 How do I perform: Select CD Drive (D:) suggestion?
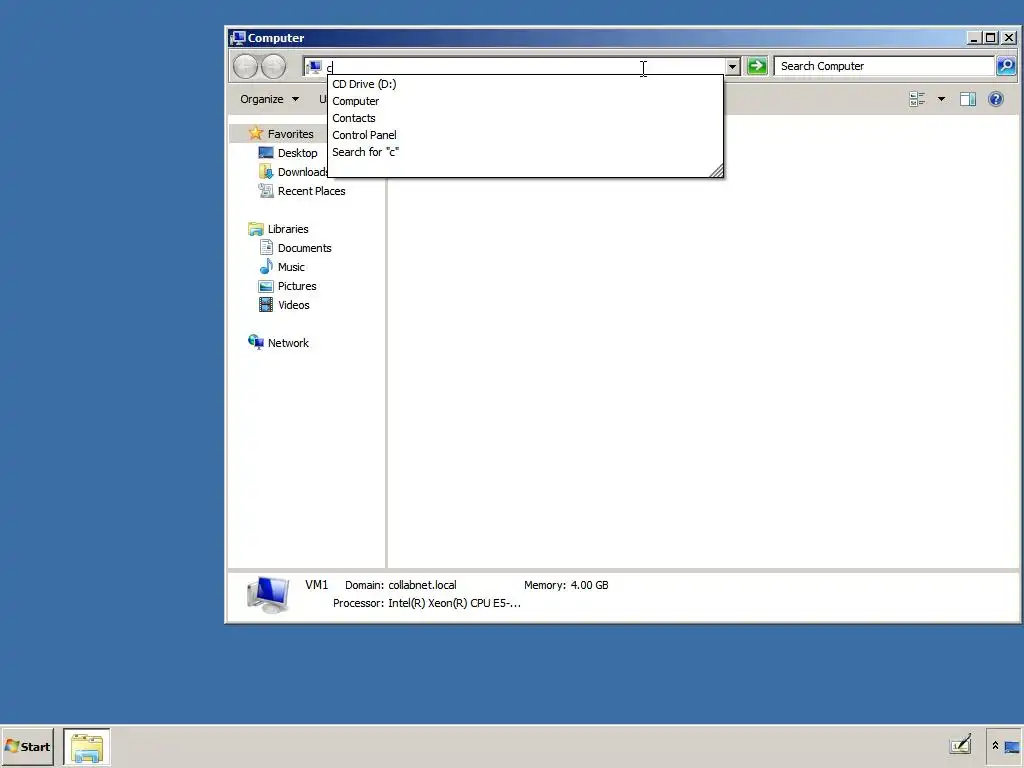525,84
